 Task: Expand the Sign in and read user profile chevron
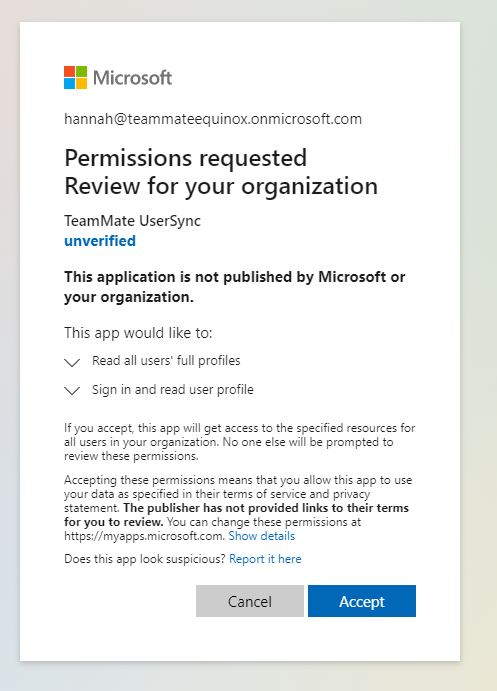coord(72,390)
